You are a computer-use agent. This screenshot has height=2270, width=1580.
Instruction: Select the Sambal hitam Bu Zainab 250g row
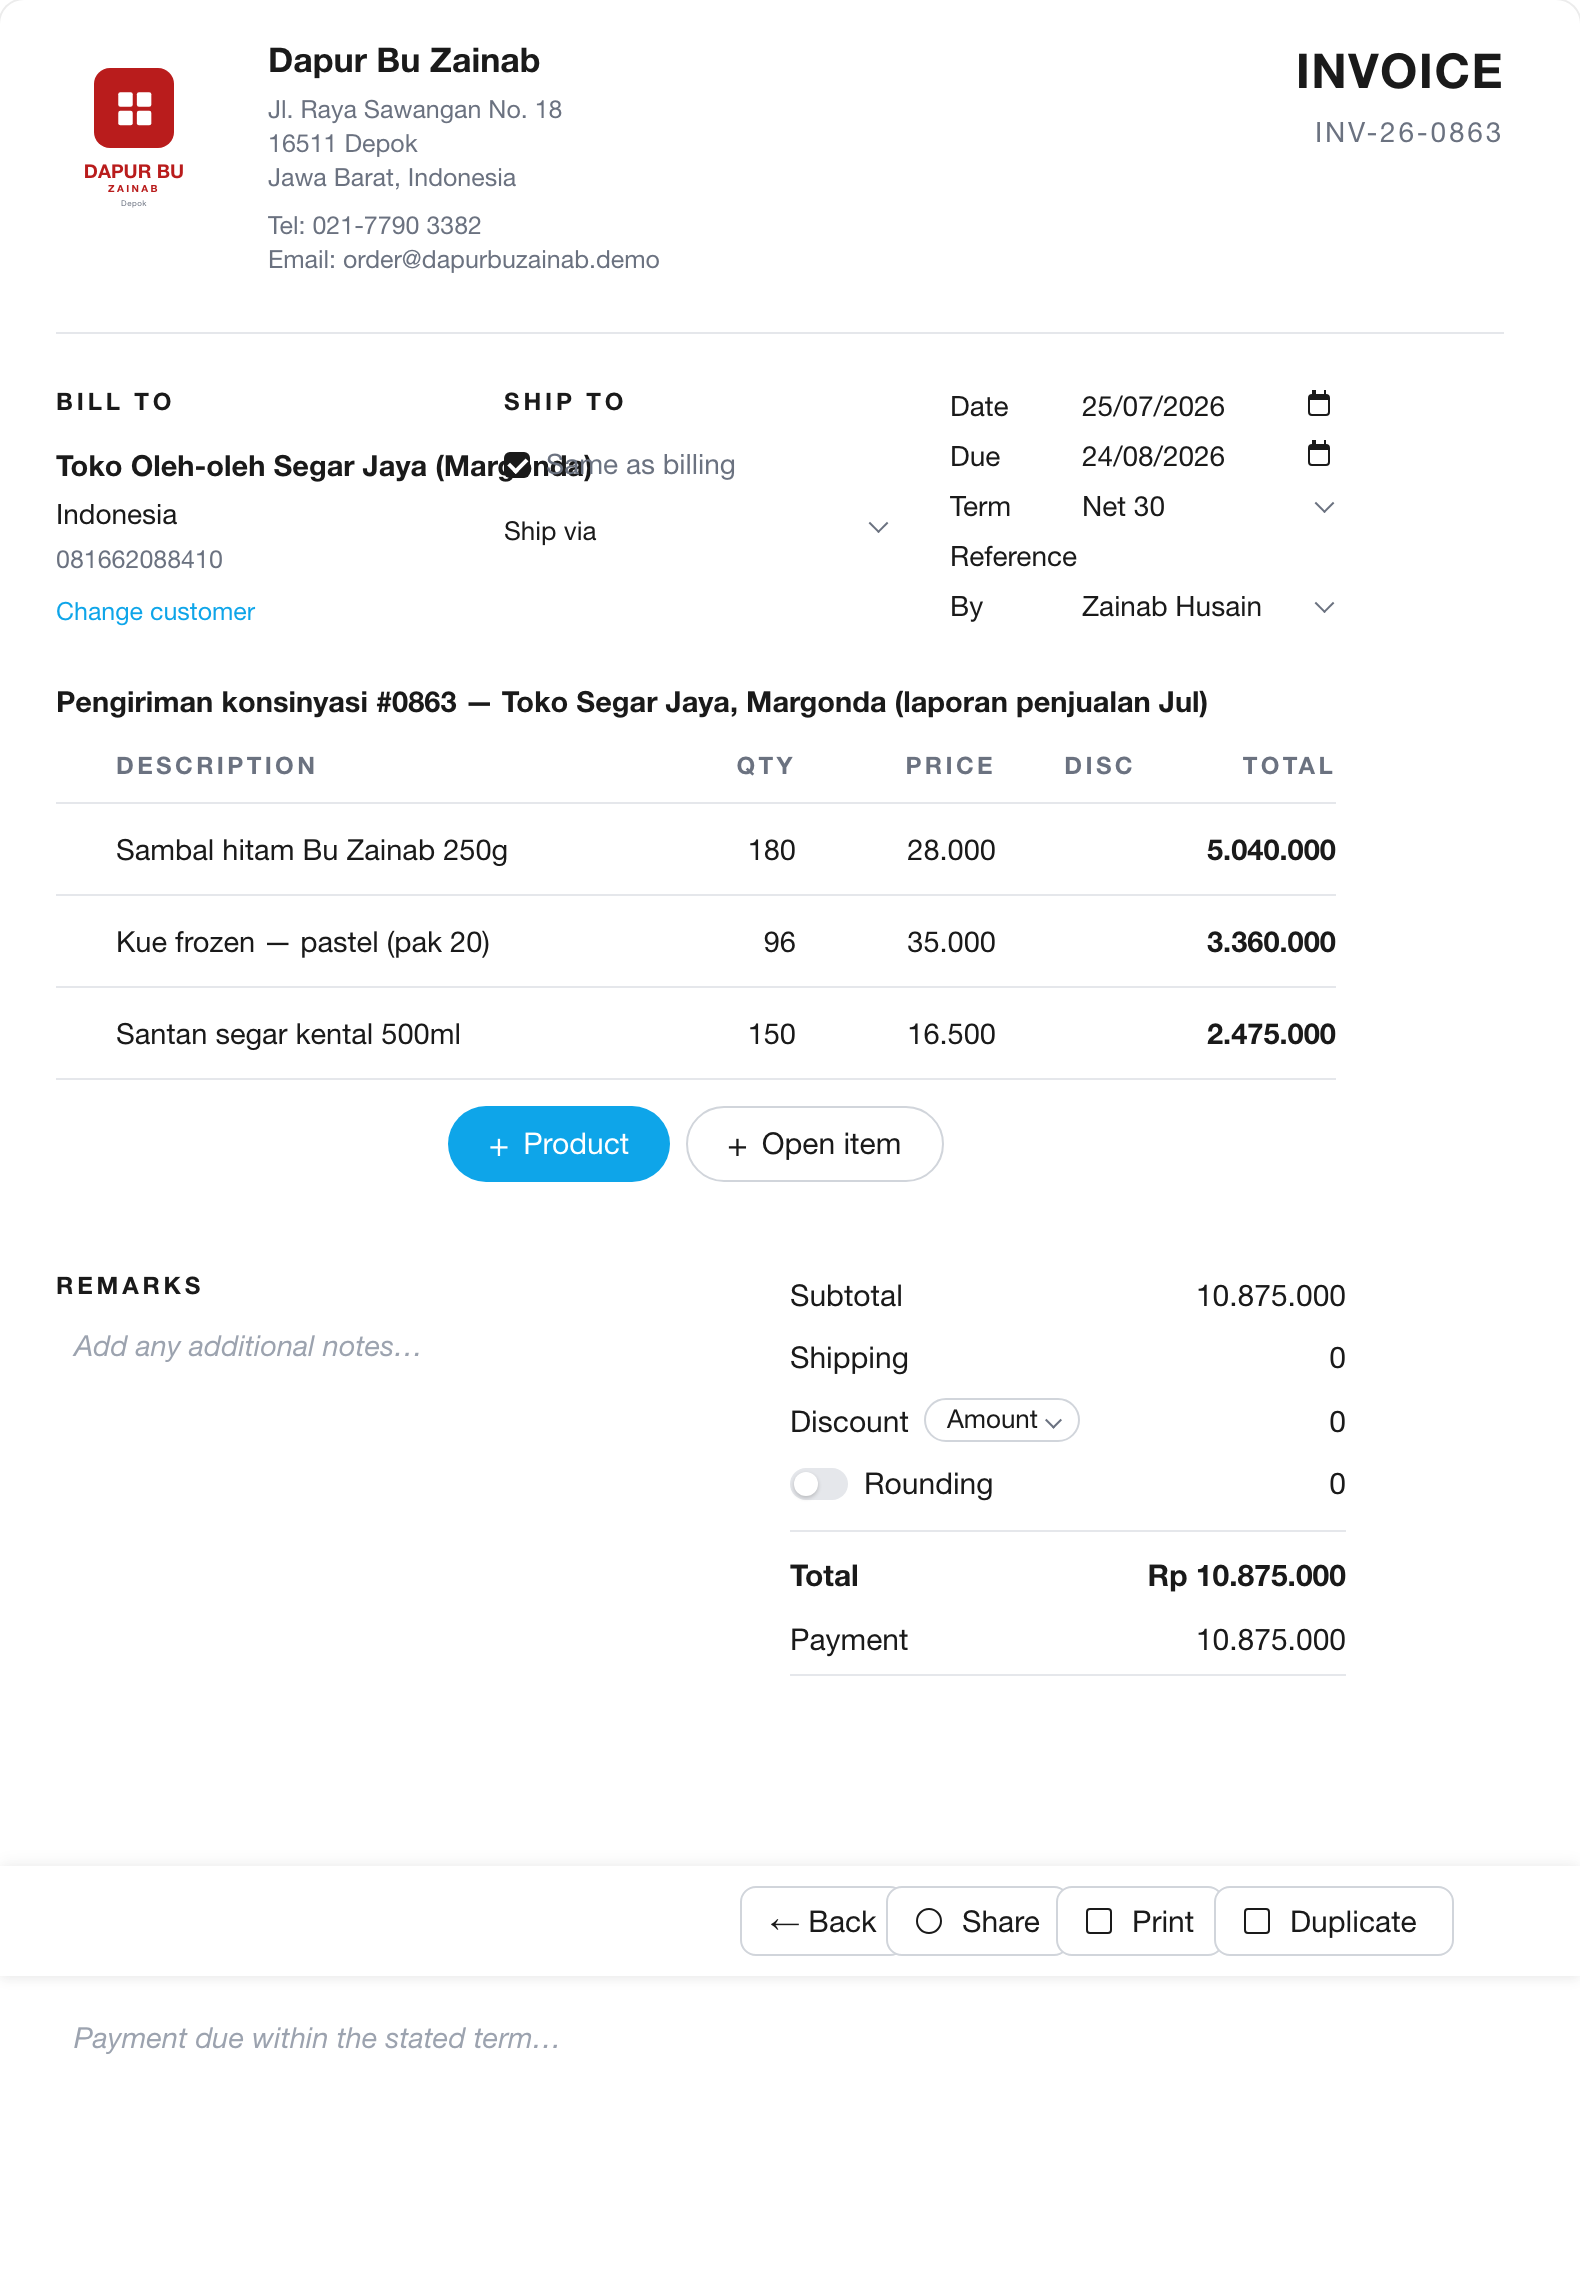[696, 850]
